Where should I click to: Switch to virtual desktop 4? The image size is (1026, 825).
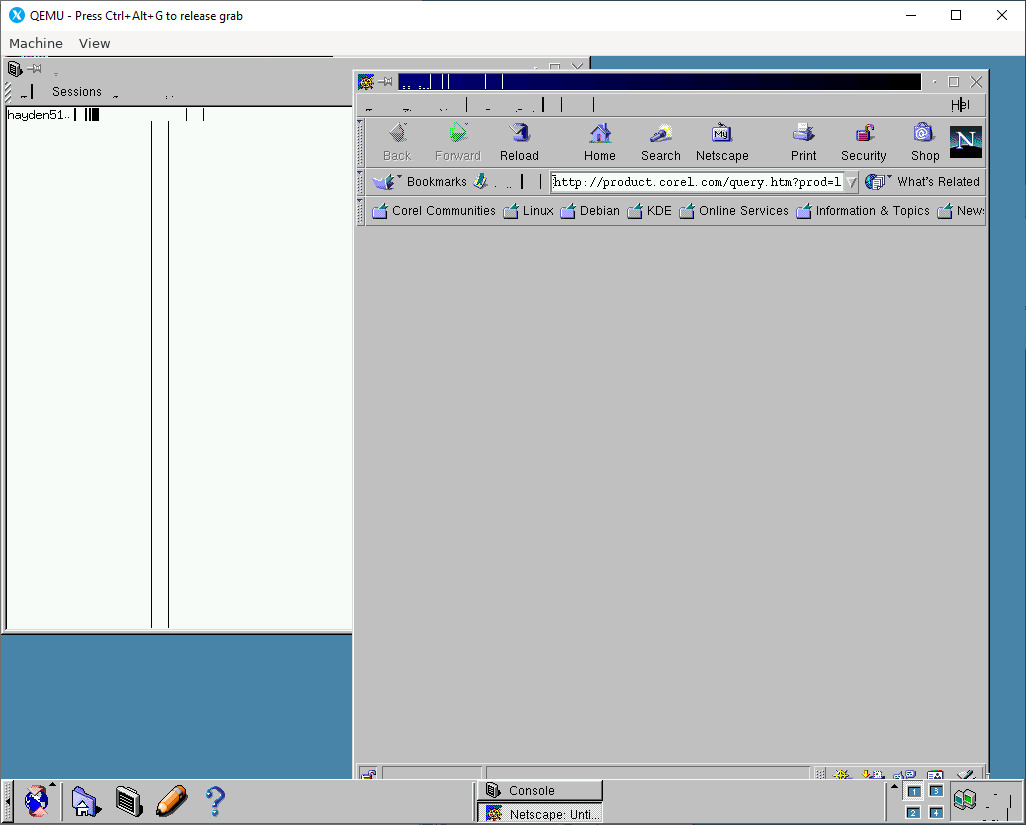click(x=936, y=813)
